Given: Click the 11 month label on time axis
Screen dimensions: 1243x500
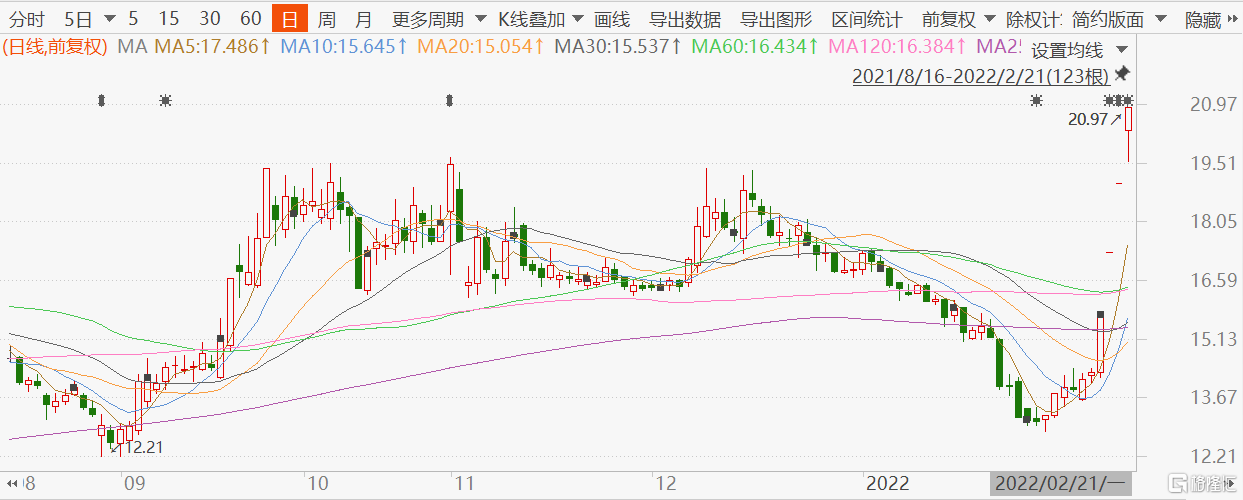Looking at the screenshot, I should tap(463, 484).
